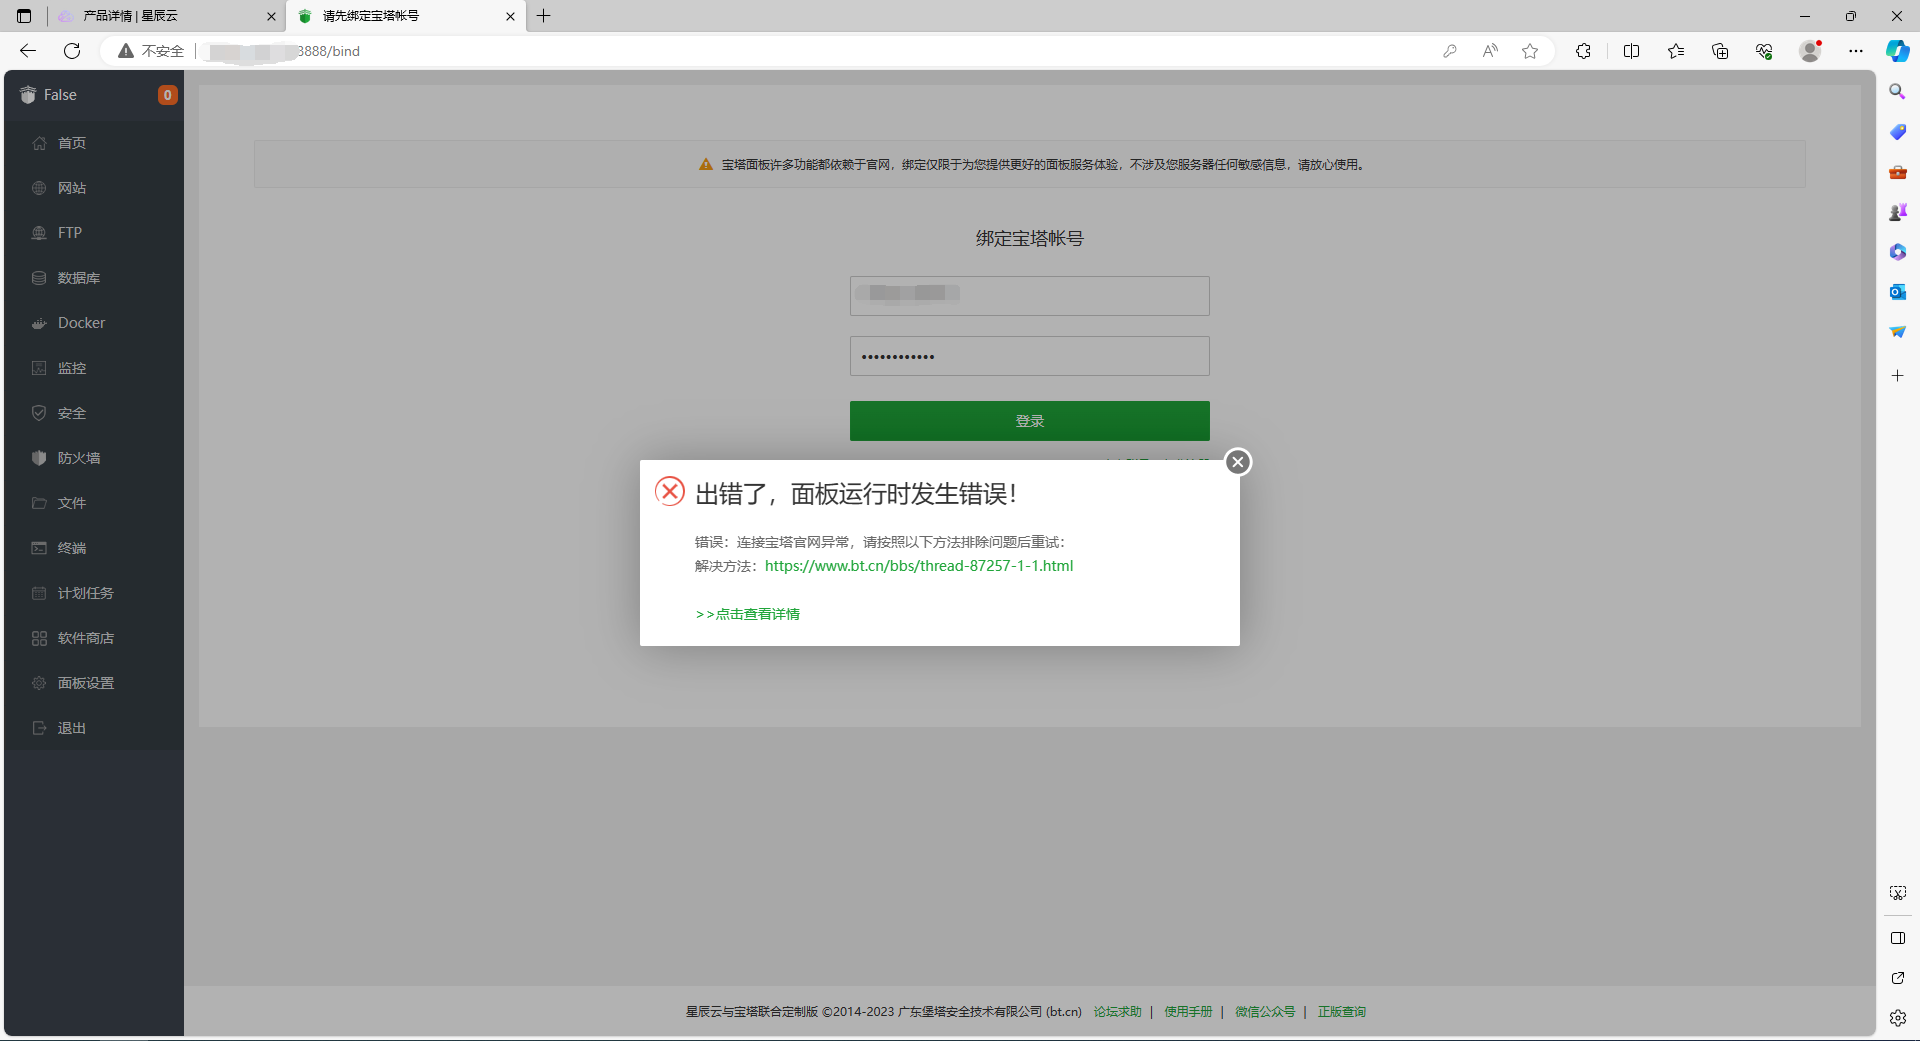Open browser essentials heart icon
Viewport: 1920px width, 1041px height.
coord(1764,51)
